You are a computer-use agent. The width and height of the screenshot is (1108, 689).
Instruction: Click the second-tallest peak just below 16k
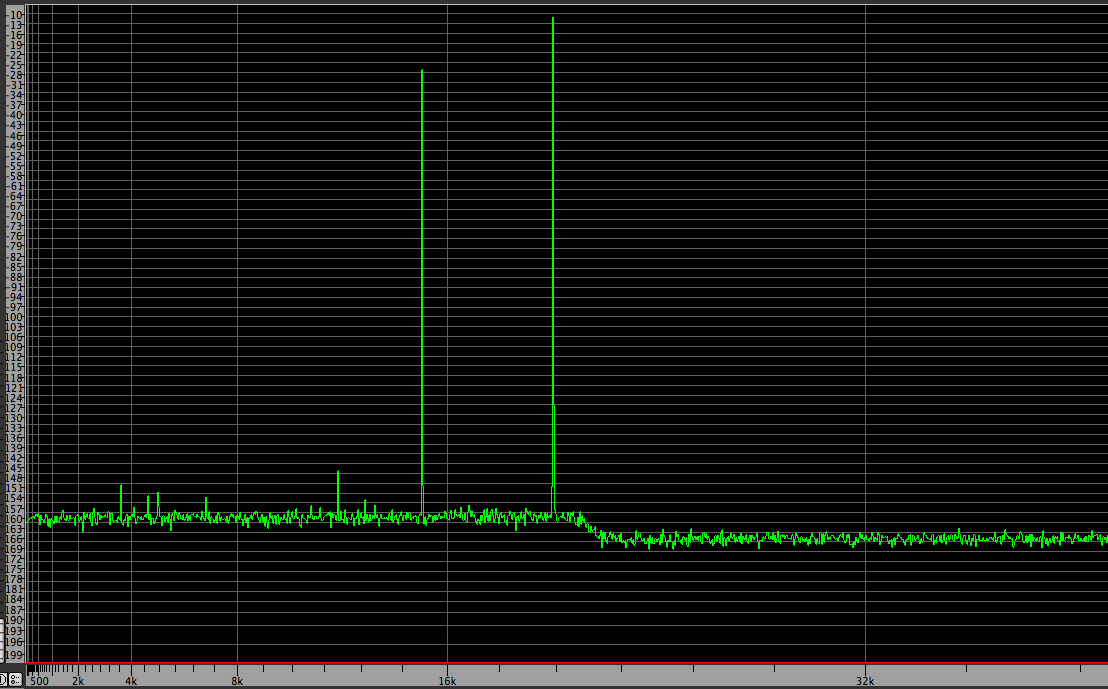pyautogui.click(x=422, y=293)
